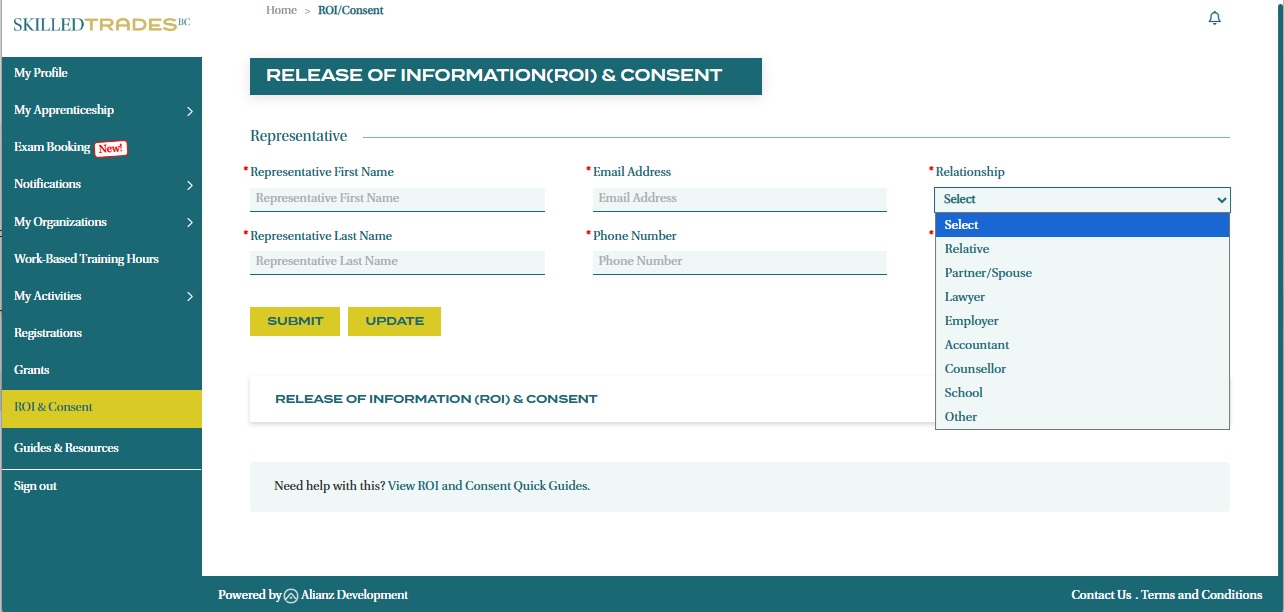This screenshot has width=1284, height=612.
Task: Focus the Representative First Name field
Action: [397, 199]
